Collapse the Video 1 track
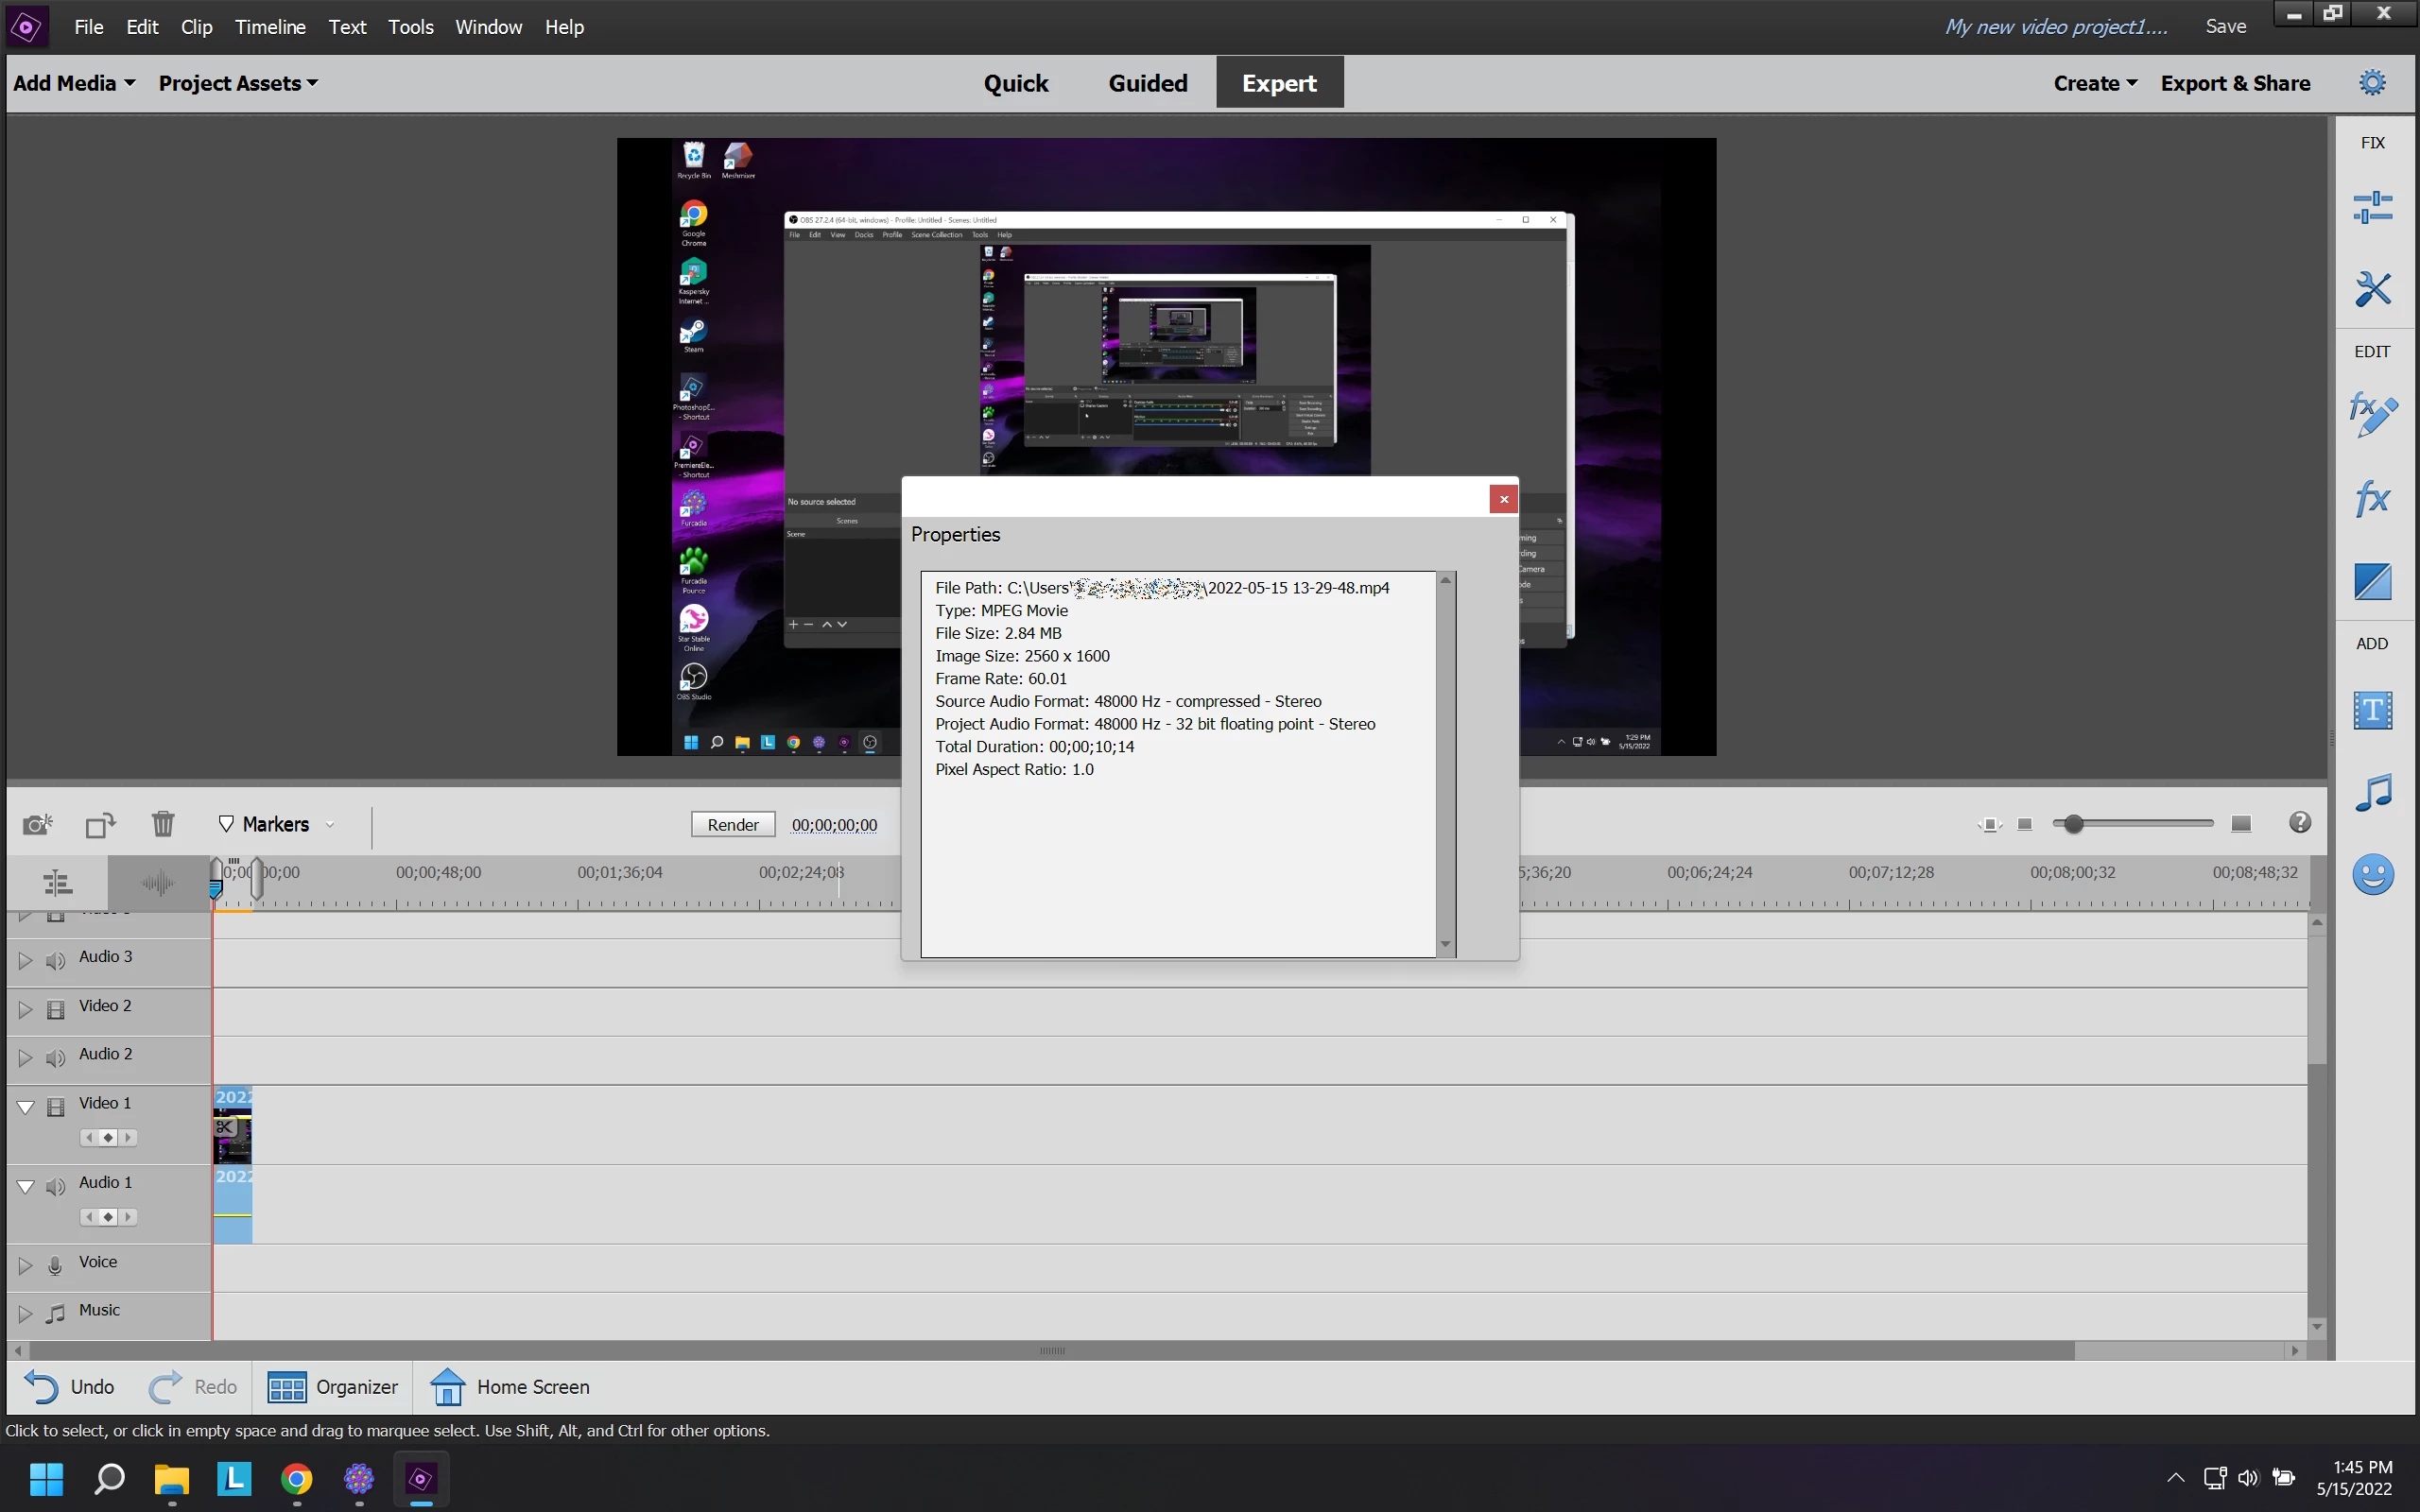The image size is (2420, 1512). (26, 1107)
